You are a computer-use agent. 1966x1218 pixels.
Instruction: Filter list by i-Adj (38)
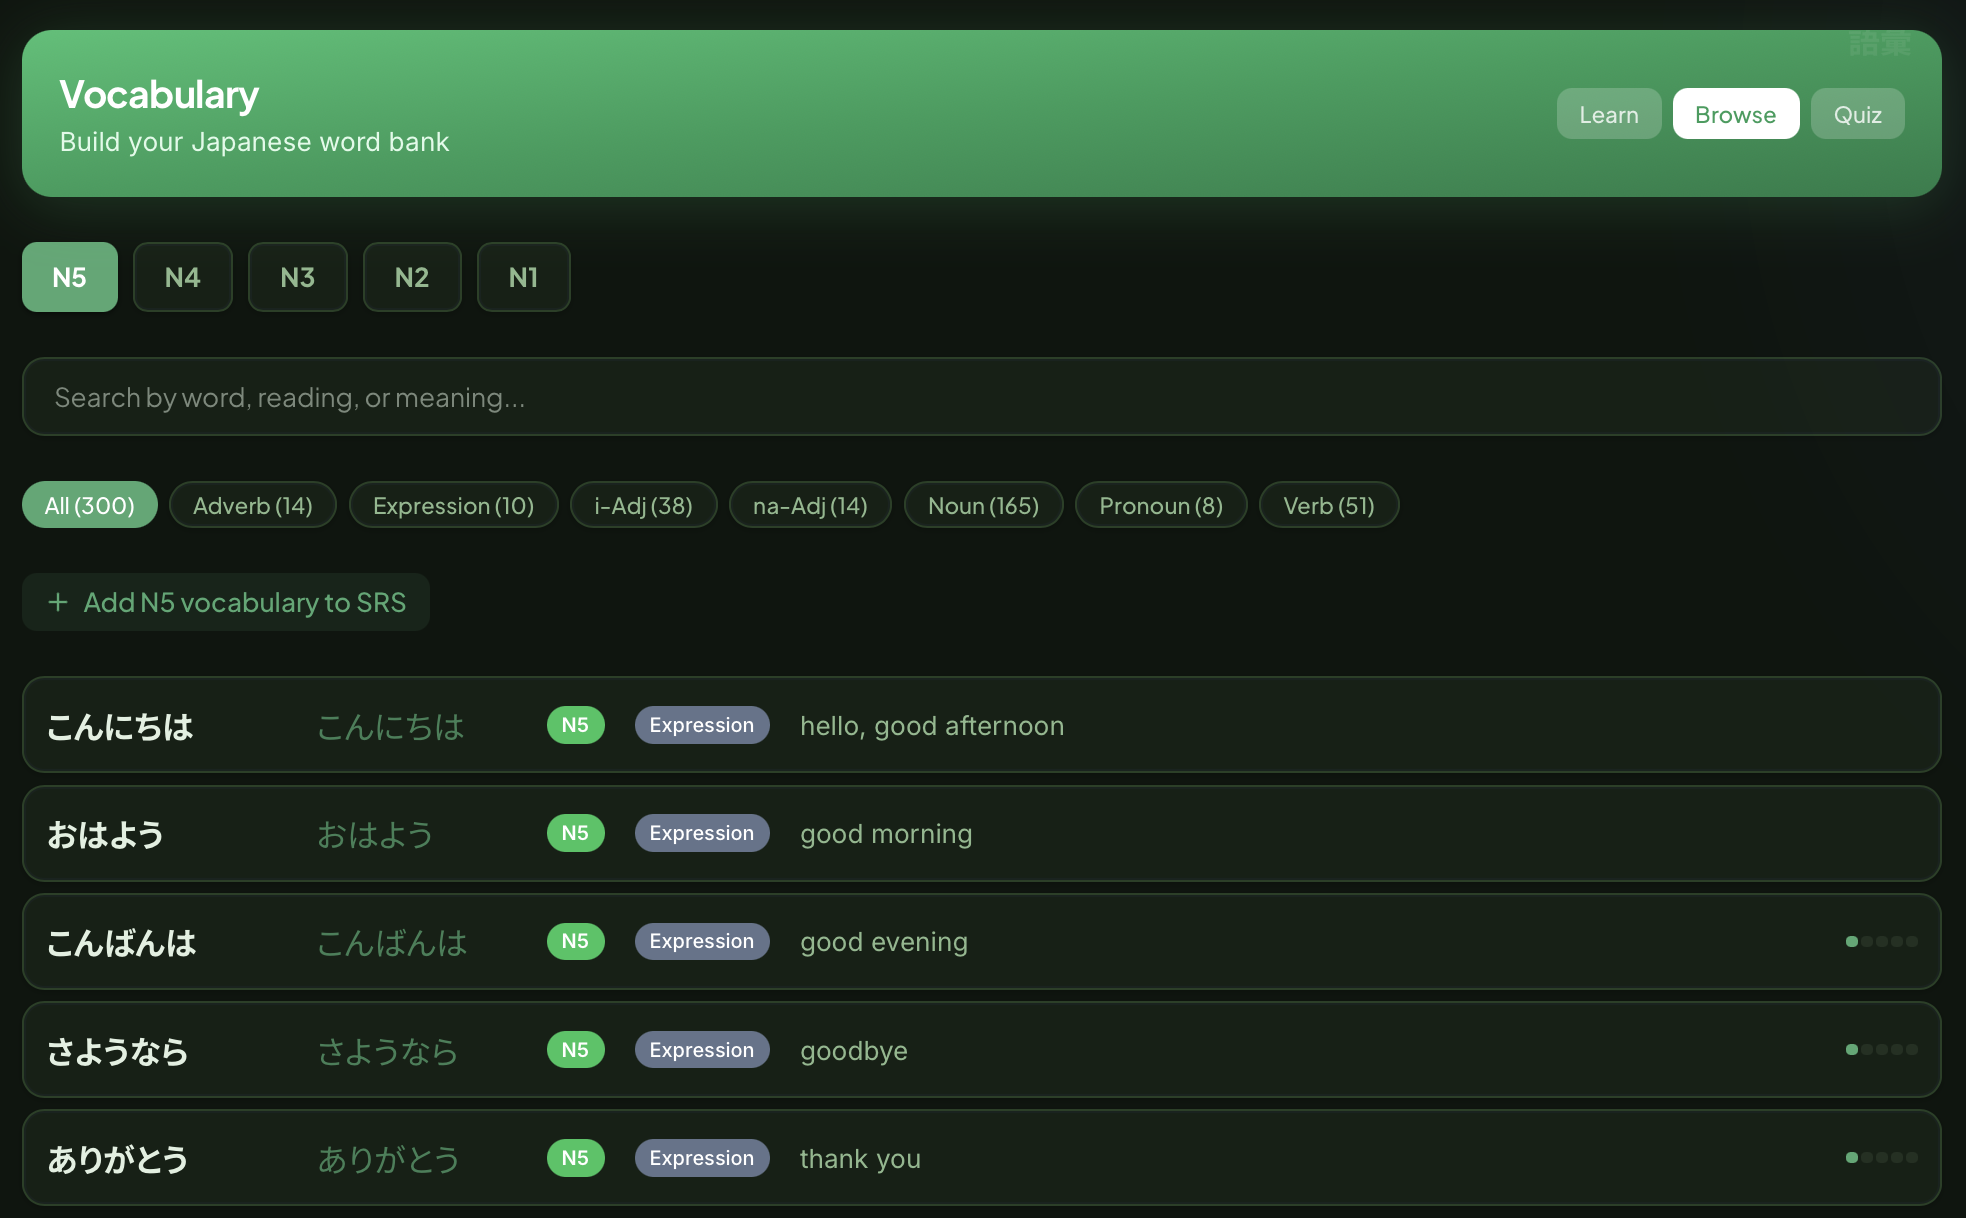643,505
